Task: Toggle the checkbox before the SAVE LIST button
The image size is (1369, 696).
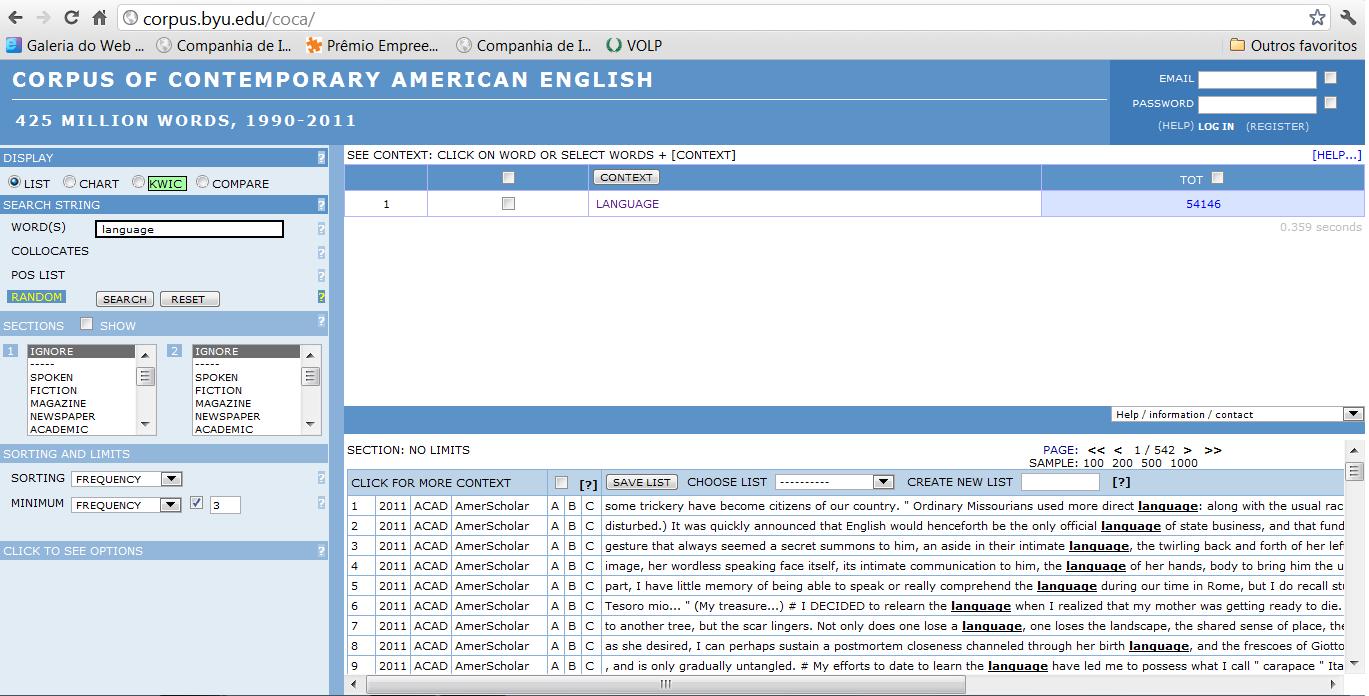Action: click(x=561, y=482)
